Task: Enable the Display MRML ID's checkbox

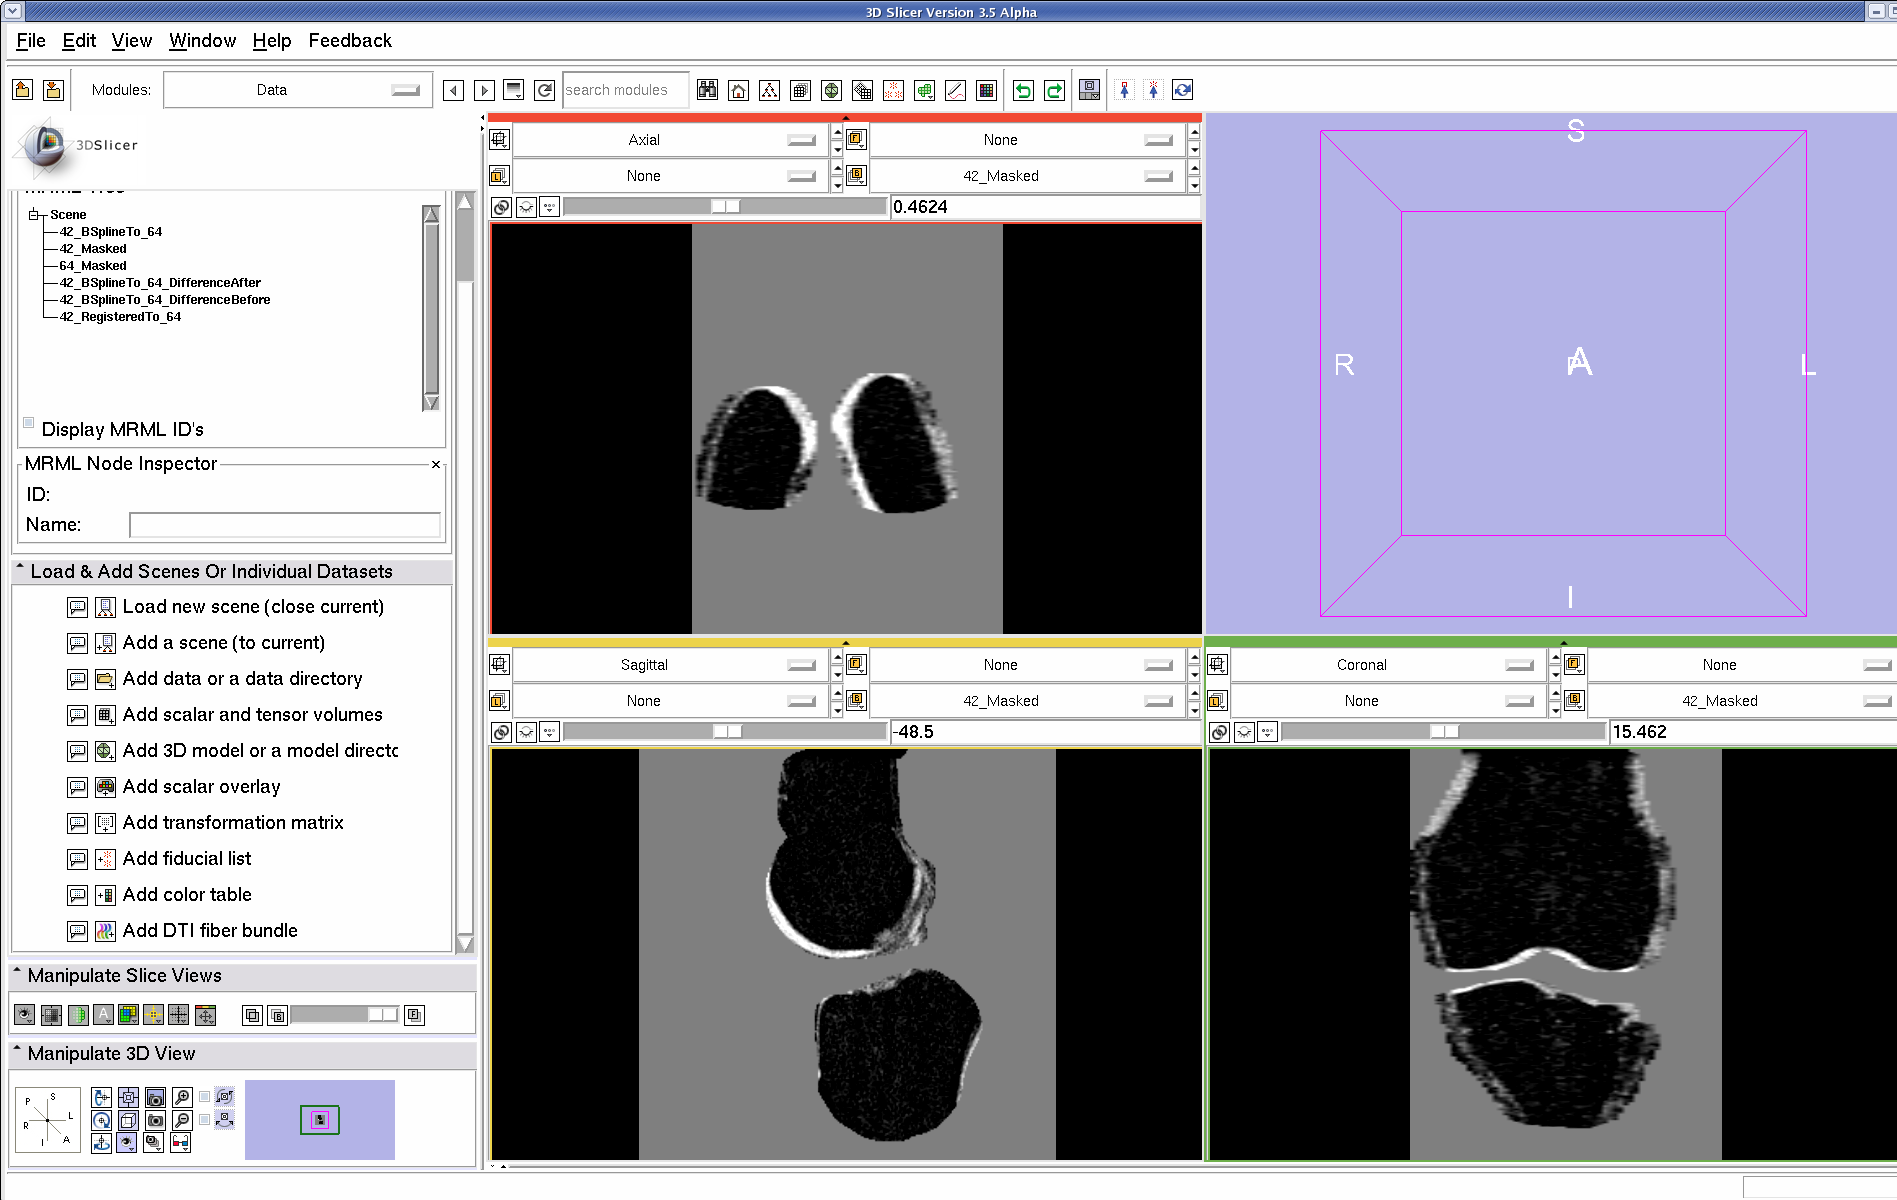Action: click(x=29, y=423)
